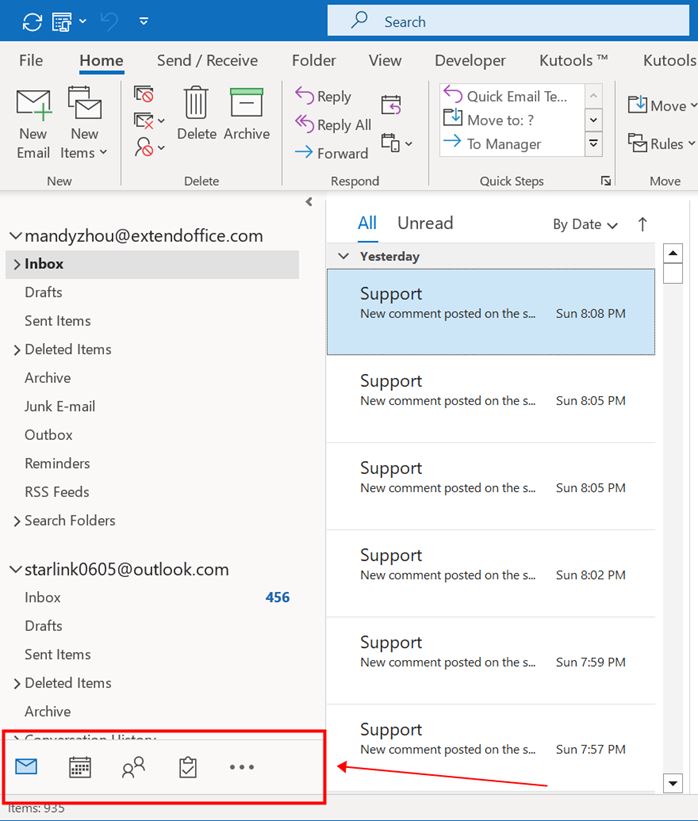Open the Reminders folder
698x821 pixels.
tap(57, 463)
